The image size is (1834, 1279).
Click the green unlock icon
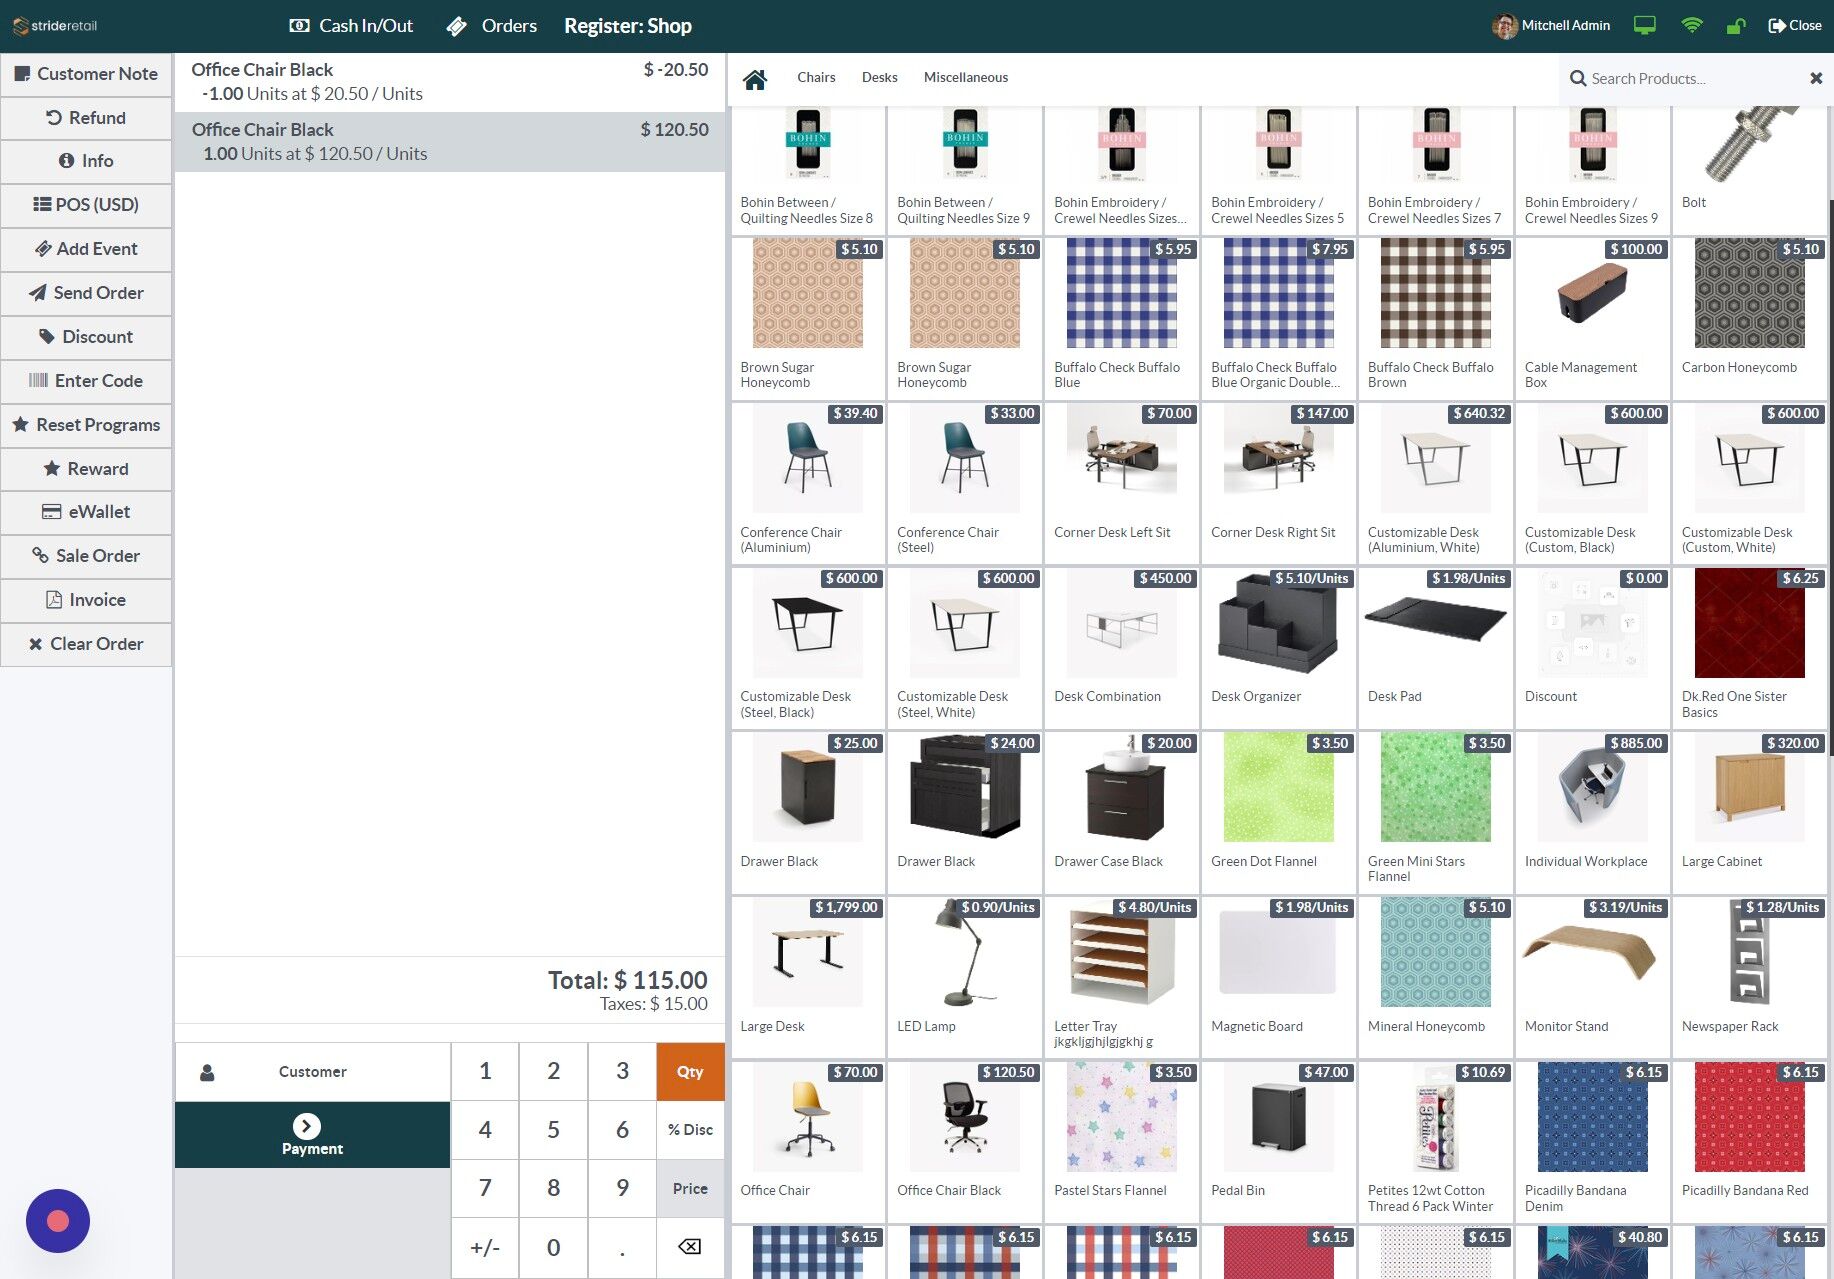click(x=1736, y=26)
